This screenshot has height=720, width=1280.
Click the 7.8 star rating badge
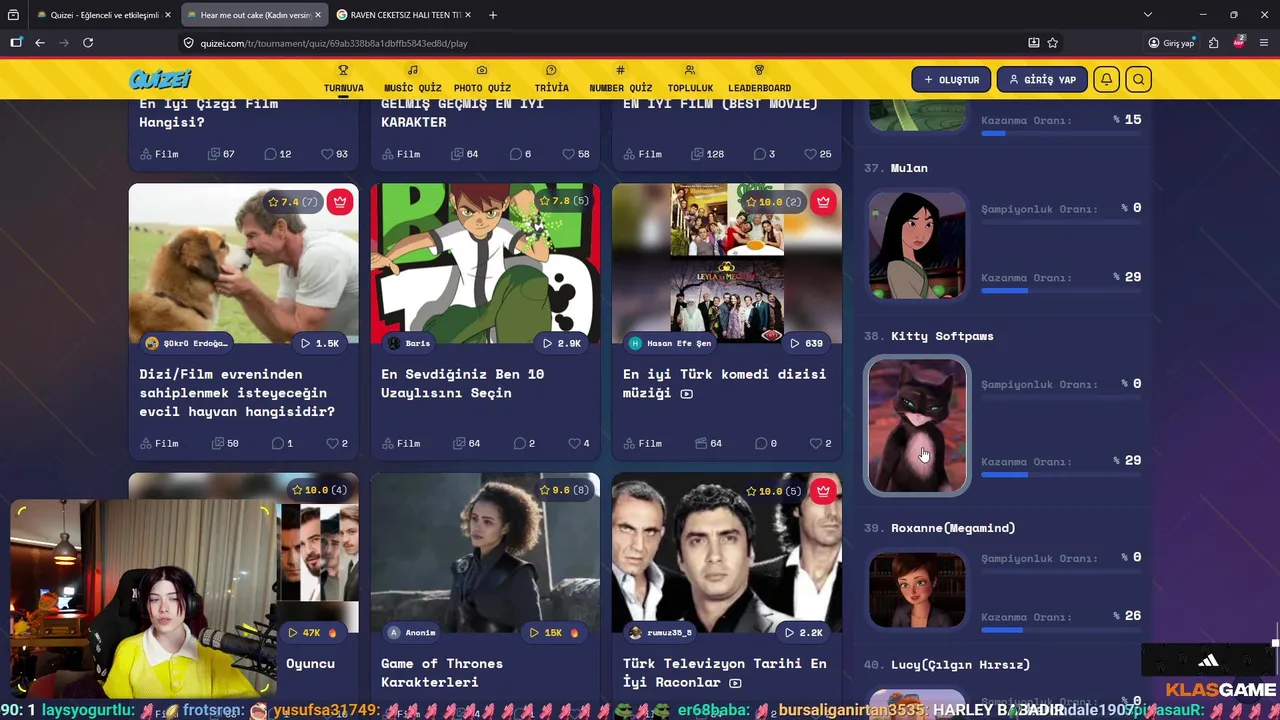[563, 202]
